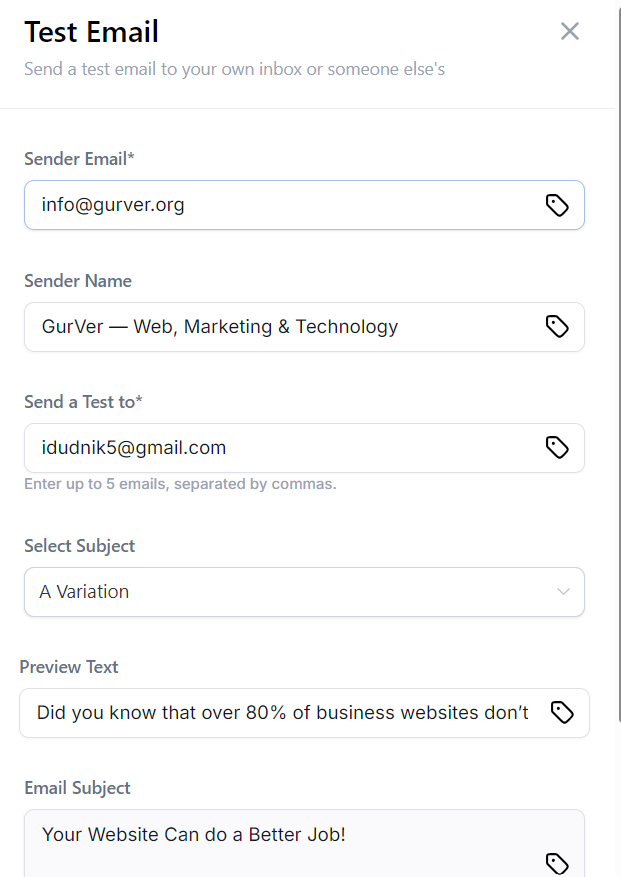Open the A Variation subject dropdown
This screenshot has height=877, width=621.
click(x=290, y=592)
